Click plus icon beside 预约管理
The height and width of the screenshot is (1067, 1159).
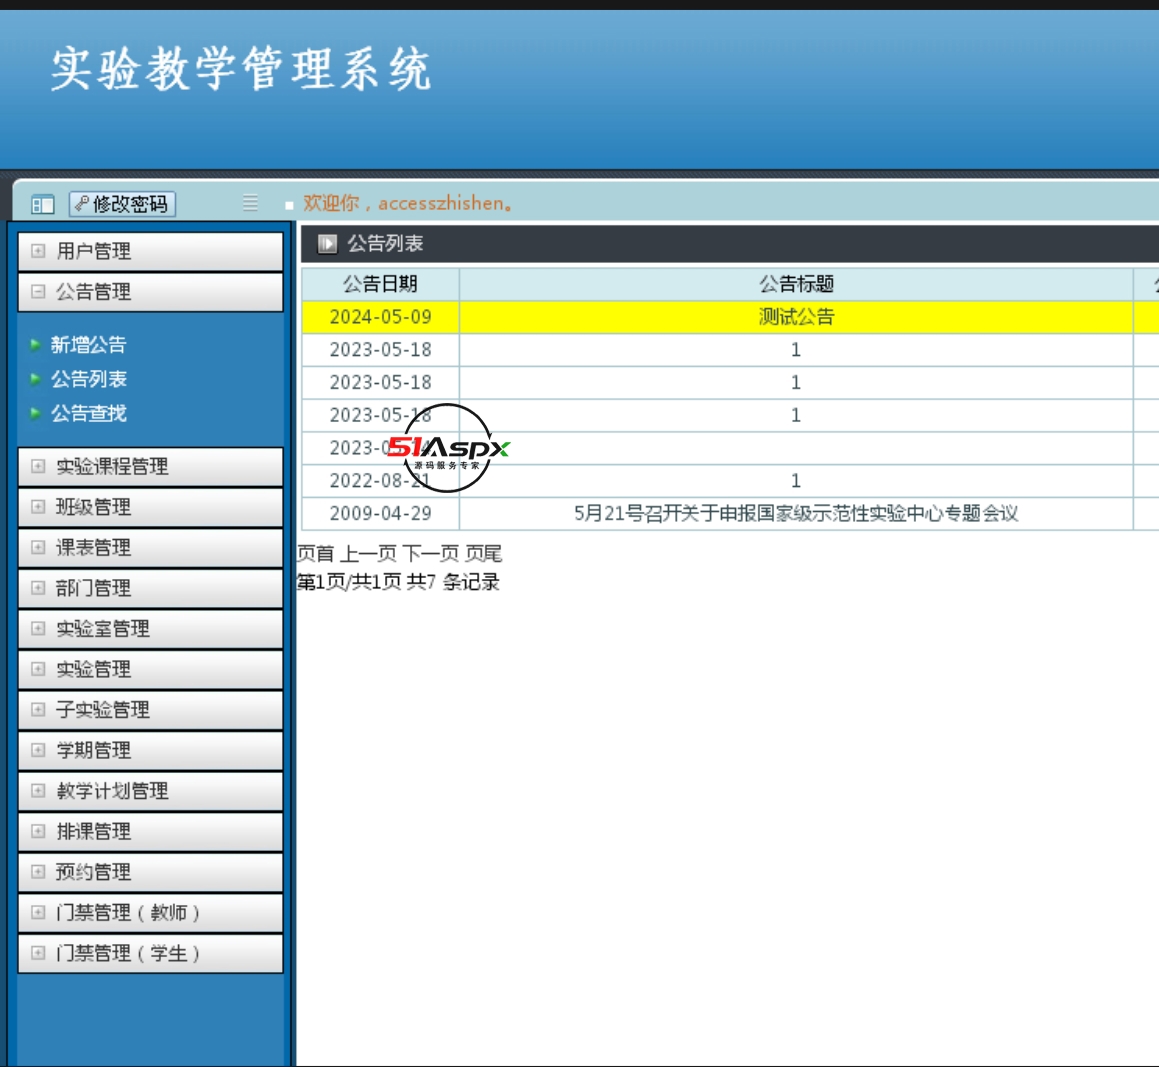tap(38, 872)
